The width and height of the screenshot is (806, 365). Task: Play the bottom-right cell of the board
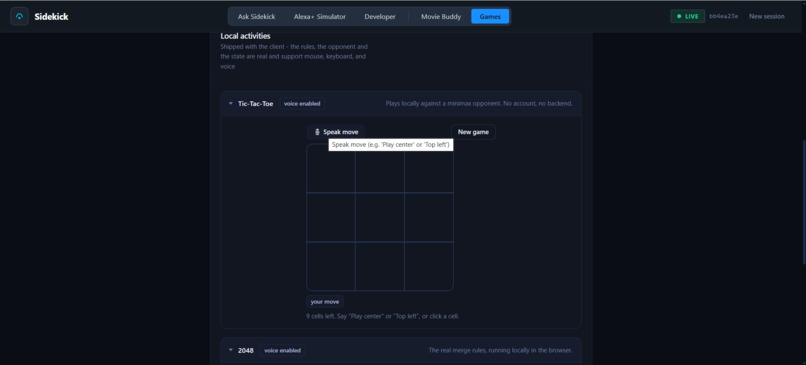pos(429,266)
